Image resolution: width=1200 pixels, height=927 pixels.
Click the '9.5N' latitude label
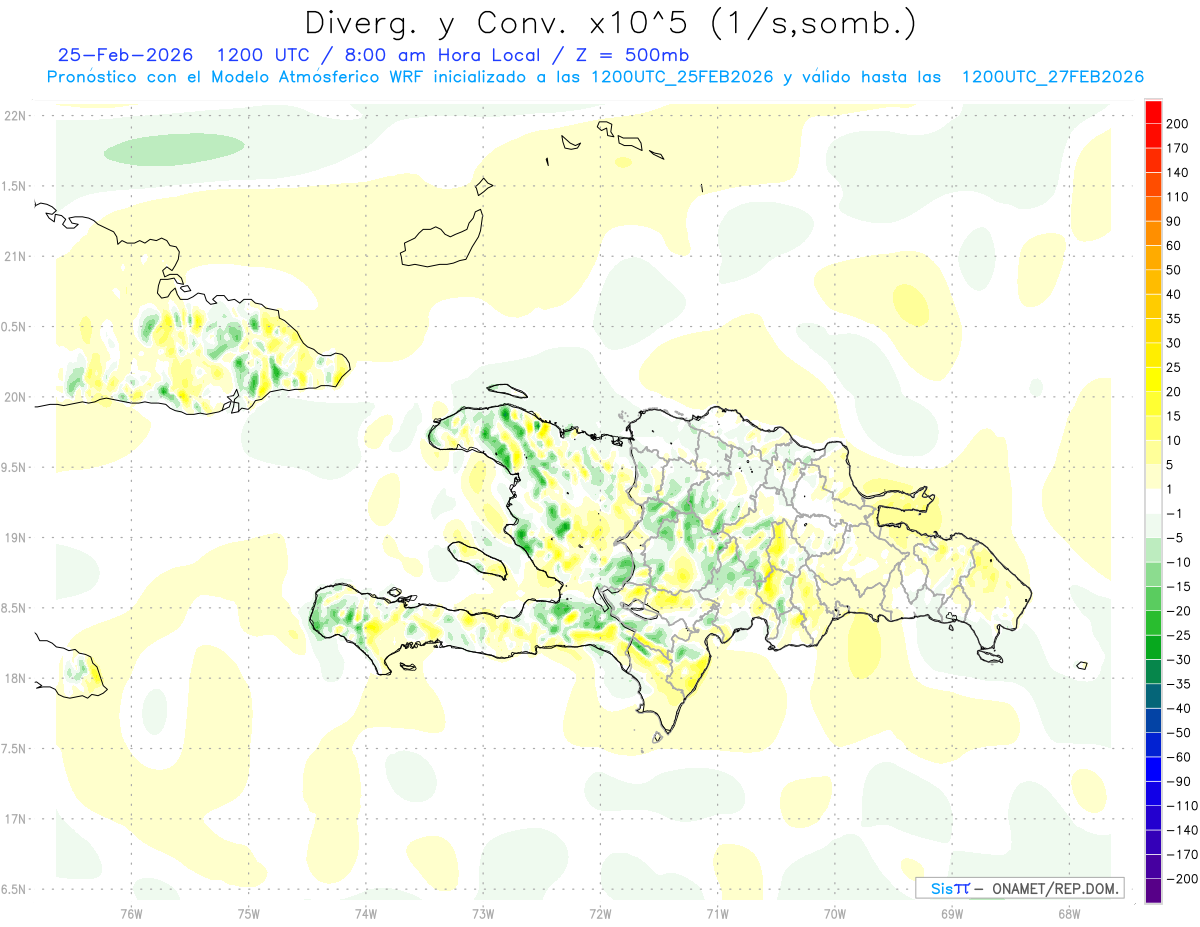coord(13,467)
